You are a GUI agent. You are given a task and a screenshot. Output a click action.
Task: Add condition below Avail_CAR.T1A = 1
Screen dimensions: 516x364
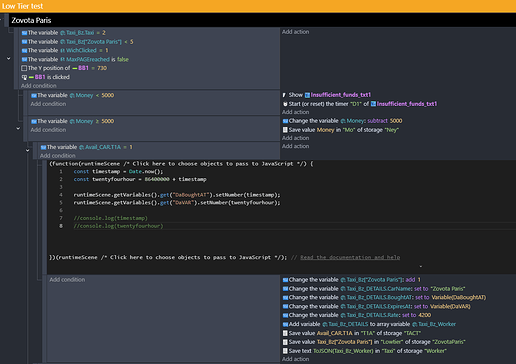58,156
